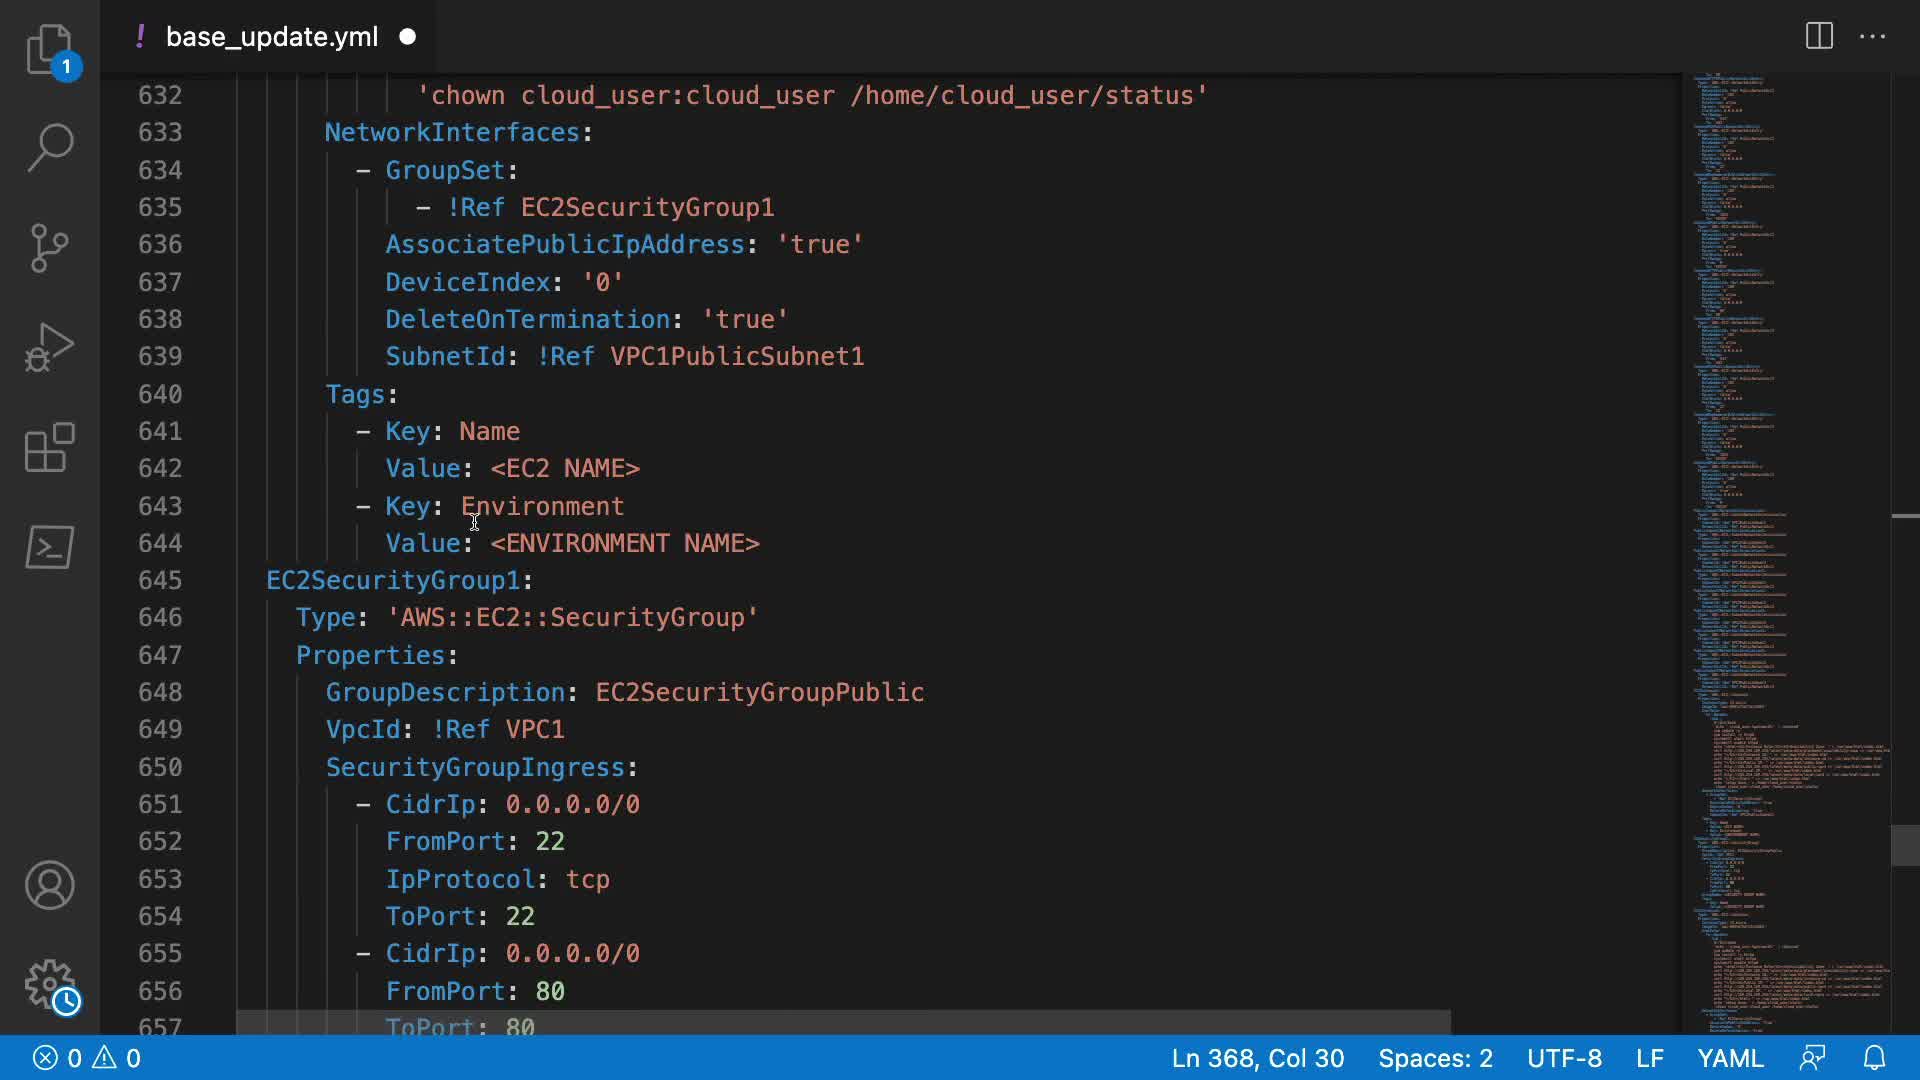This screenshot has height=1080, width=1920.
Task: Show notifications bell in status bar
Action: point(1874,1058)
